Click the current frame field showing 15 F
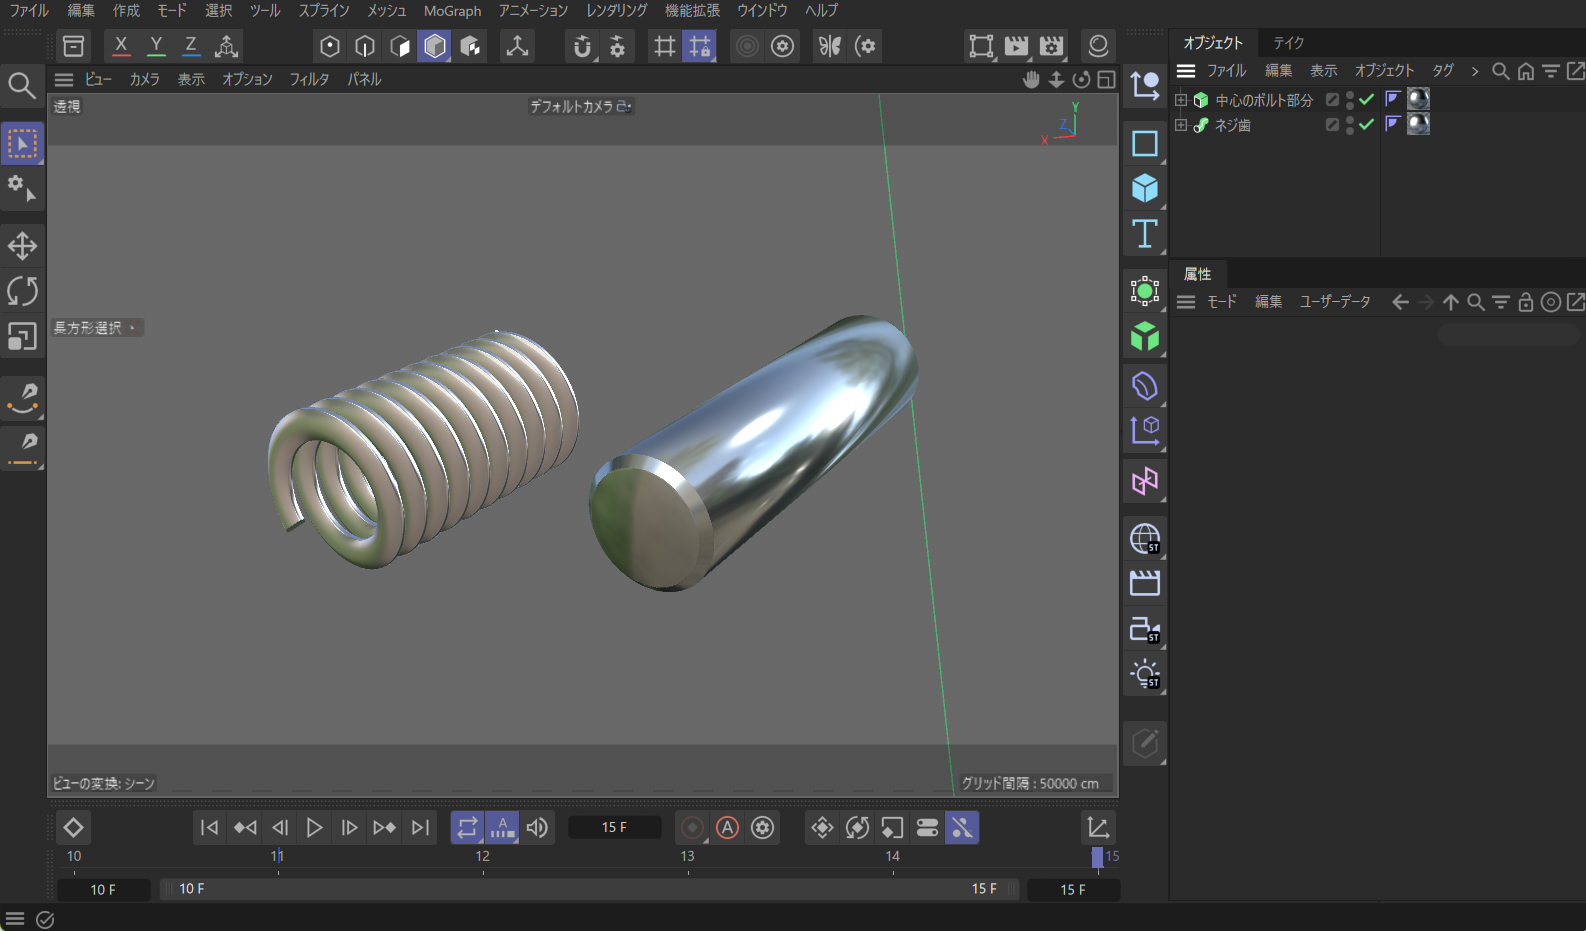Viewport: 1586px width, 931px height. pos(614,828)
